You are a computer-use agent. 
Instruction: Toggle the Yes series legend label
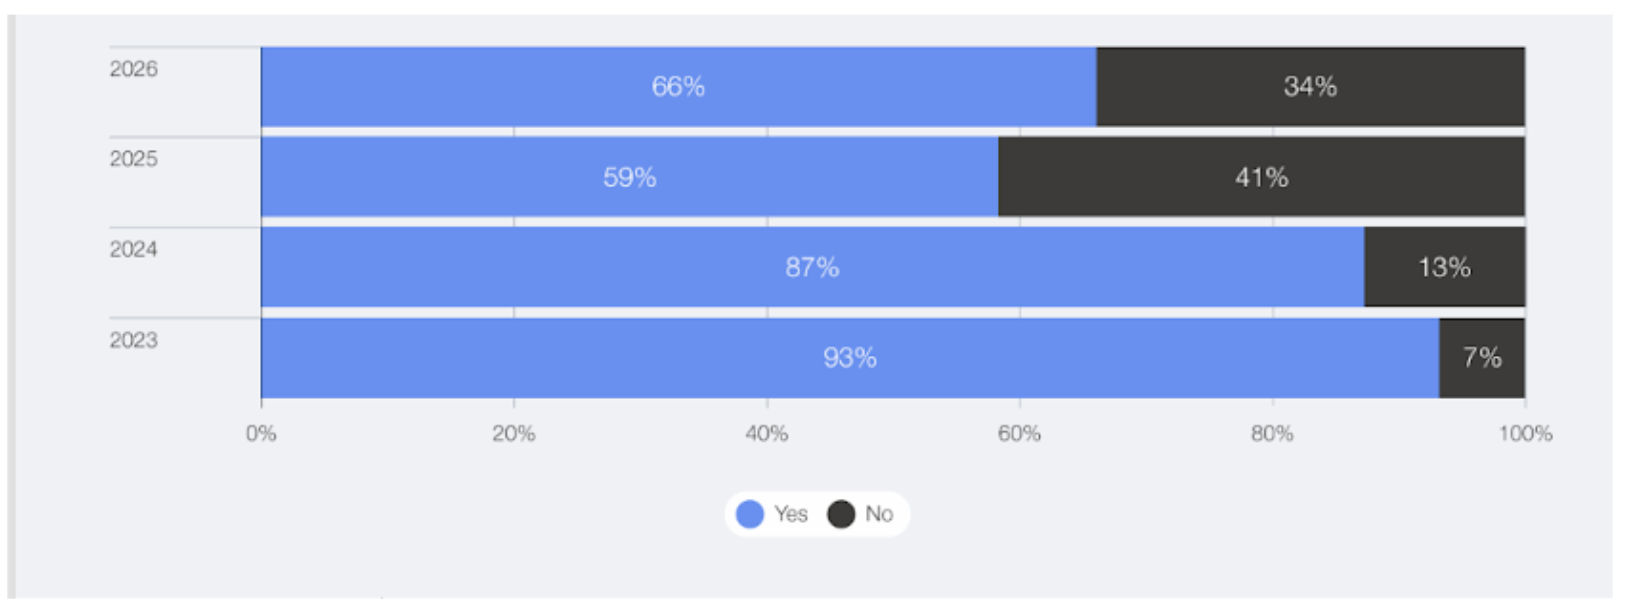(x=790, y=514)
